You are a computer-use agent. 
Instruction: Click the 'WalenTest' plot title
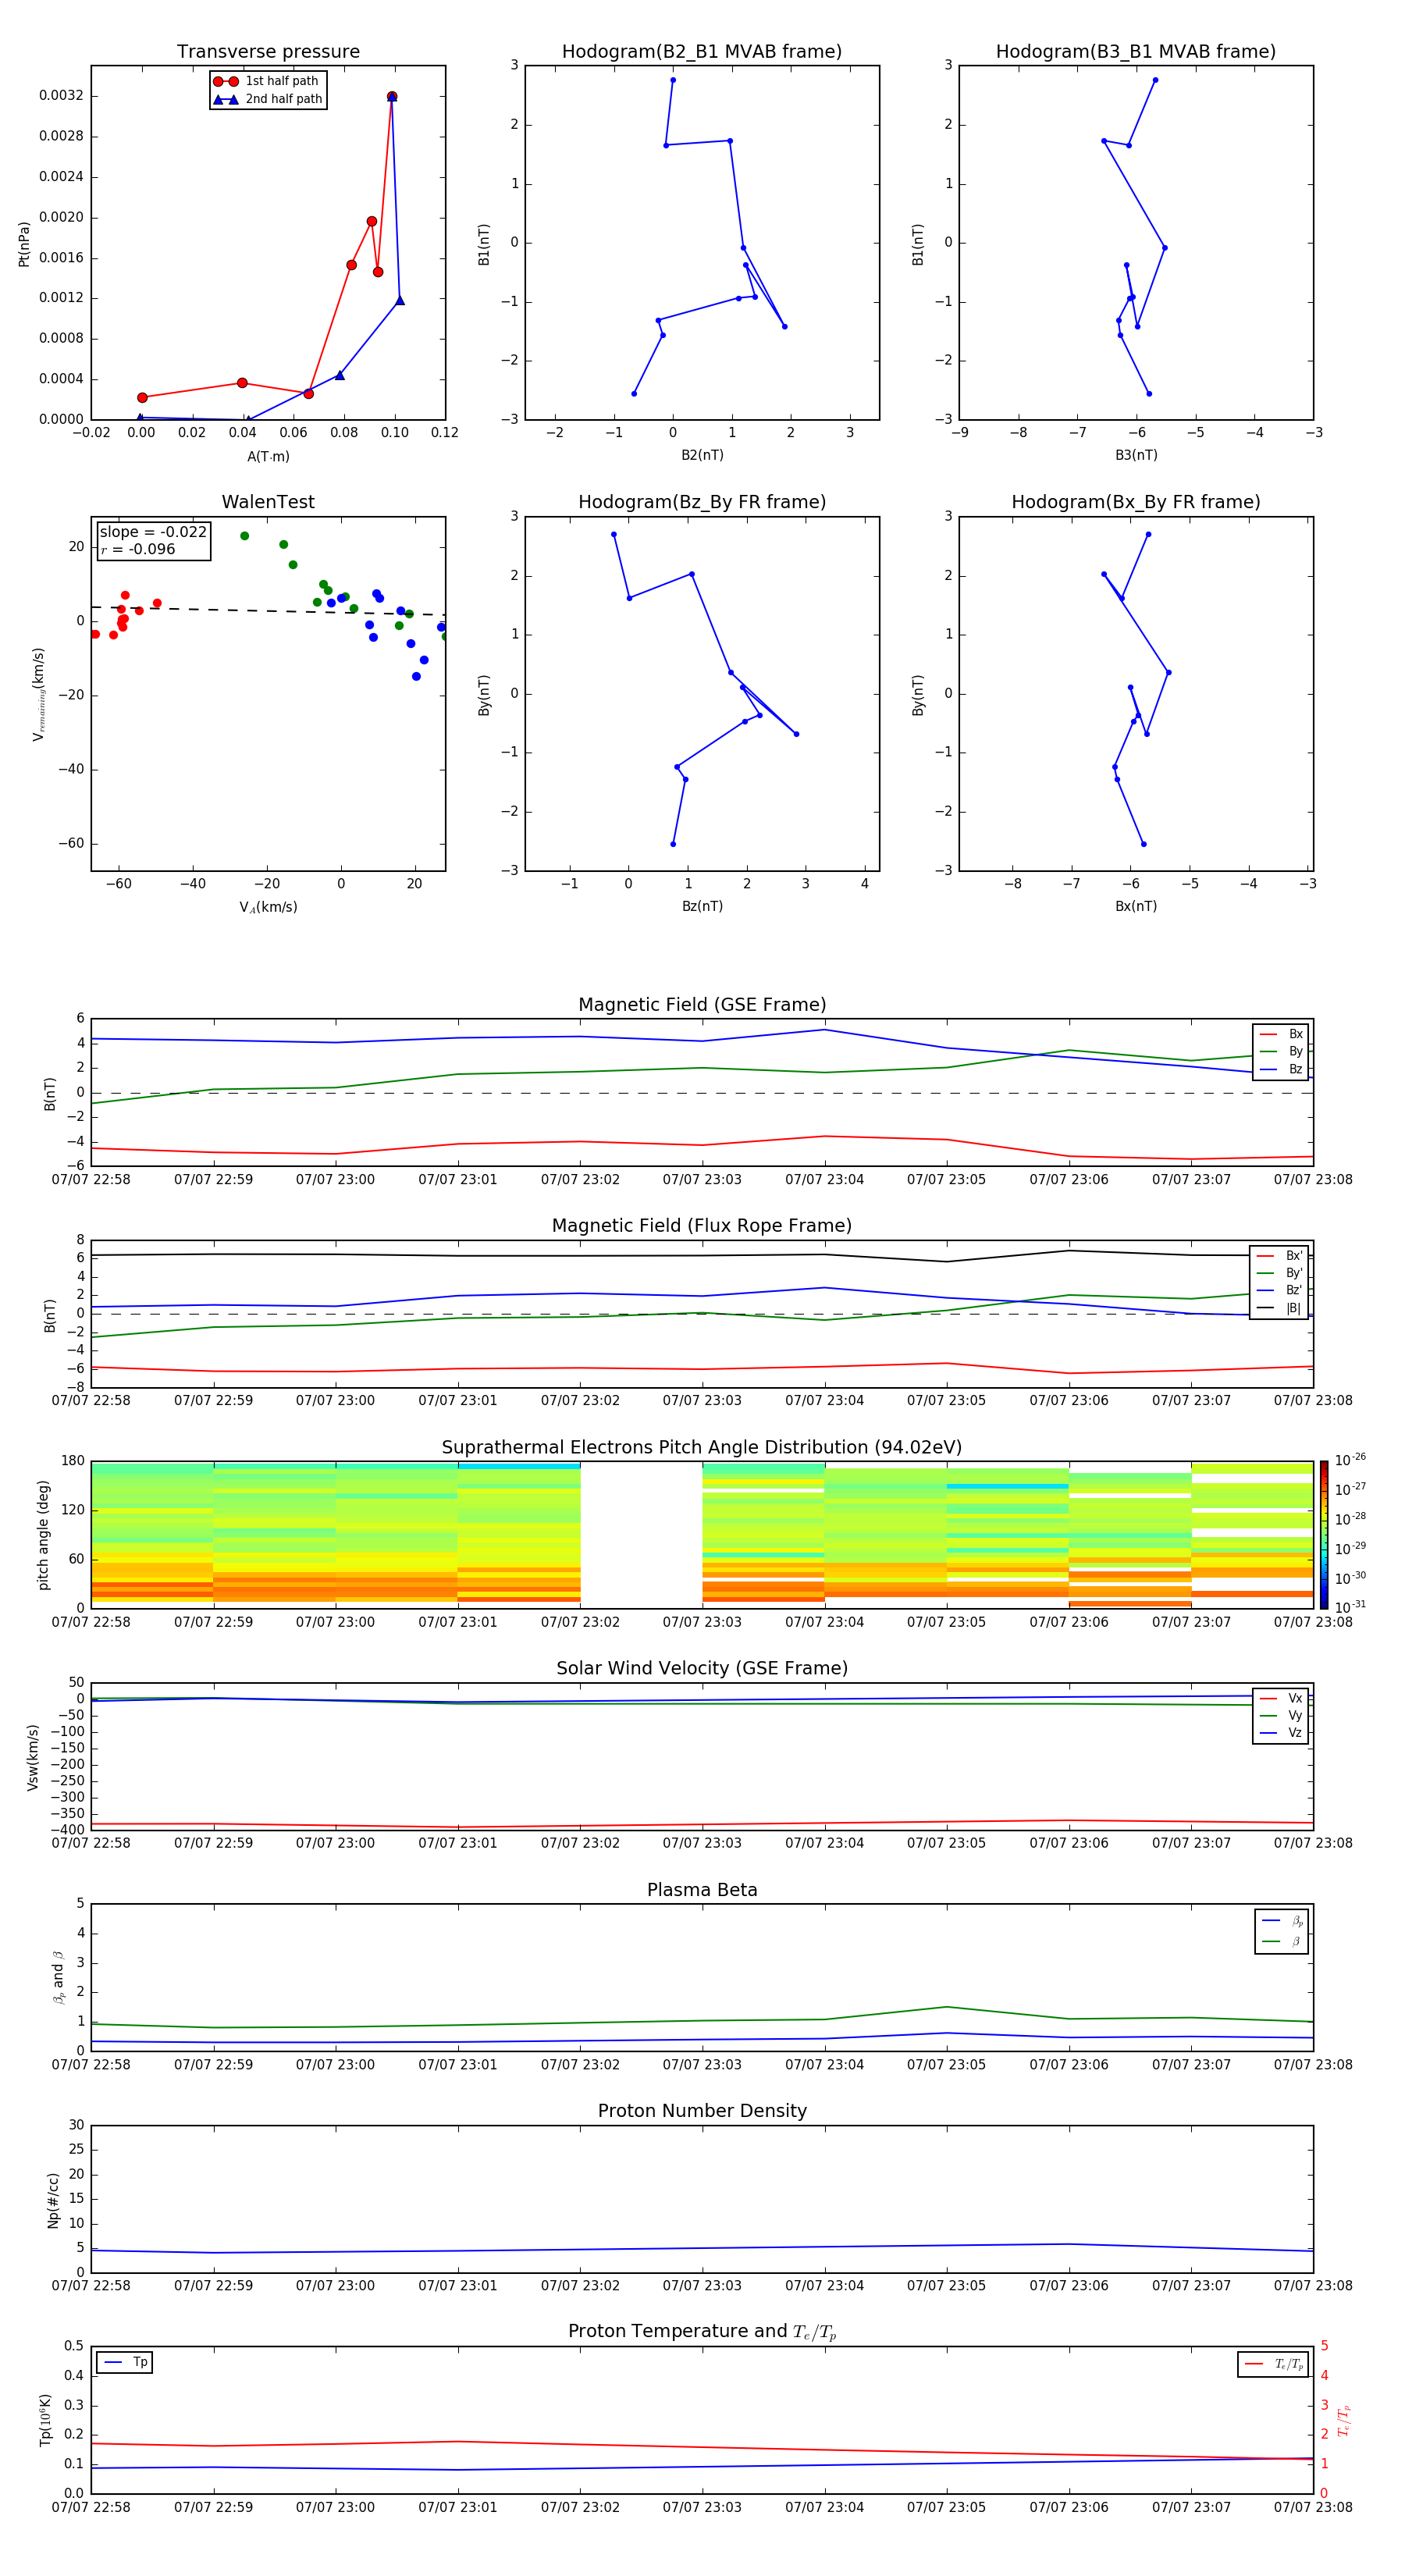coord(268,502)
